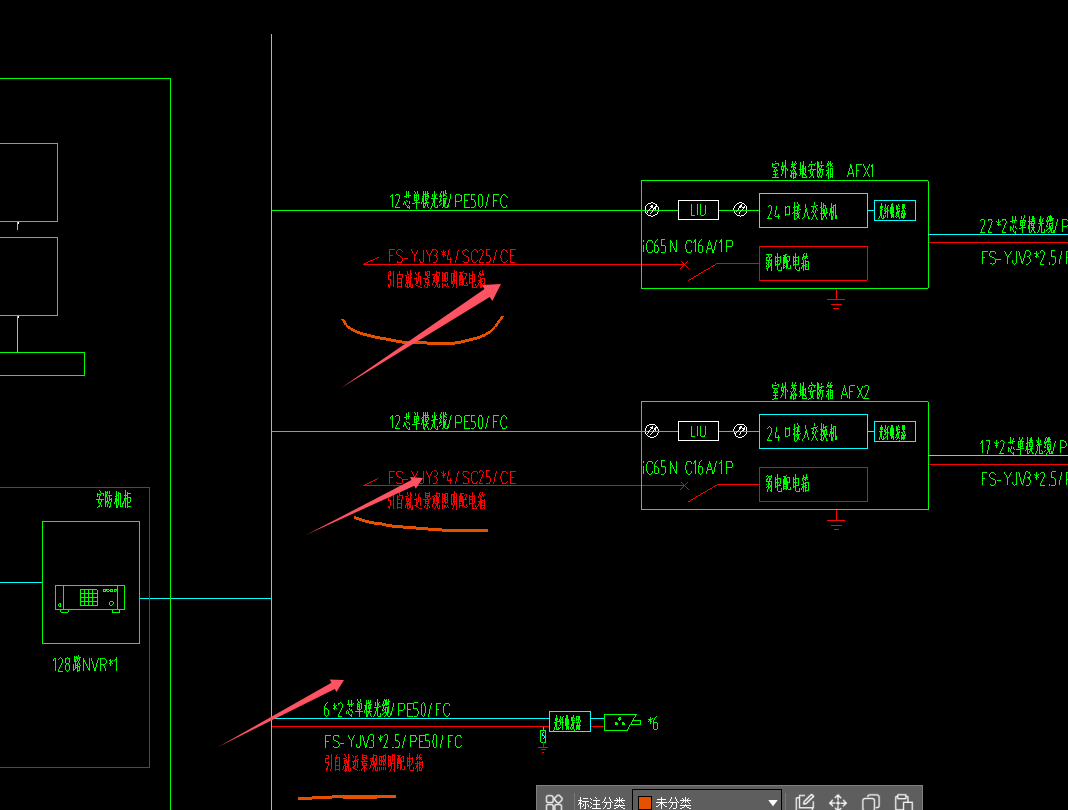Select the 17*2芯单模光缆 label right of AFX2

1023,446
